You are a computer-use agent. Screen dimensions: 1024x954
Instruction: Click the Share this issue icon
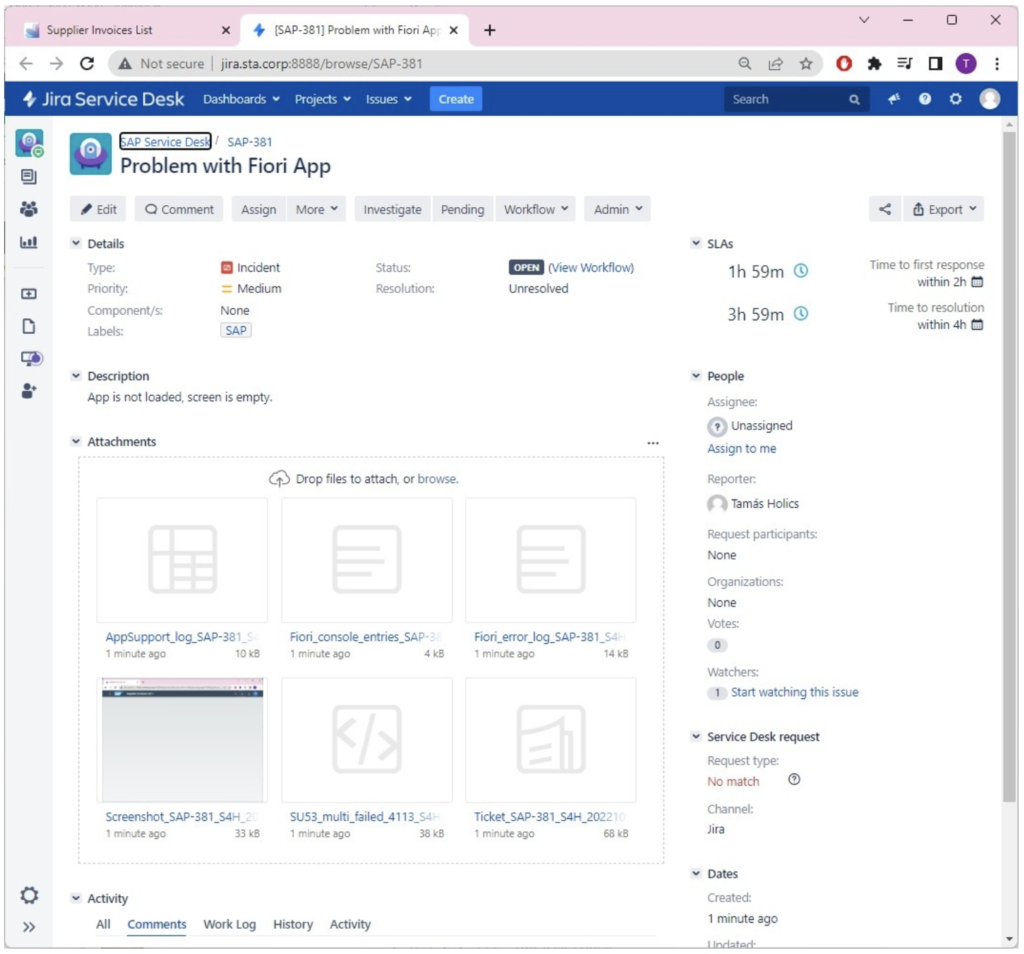884,209
